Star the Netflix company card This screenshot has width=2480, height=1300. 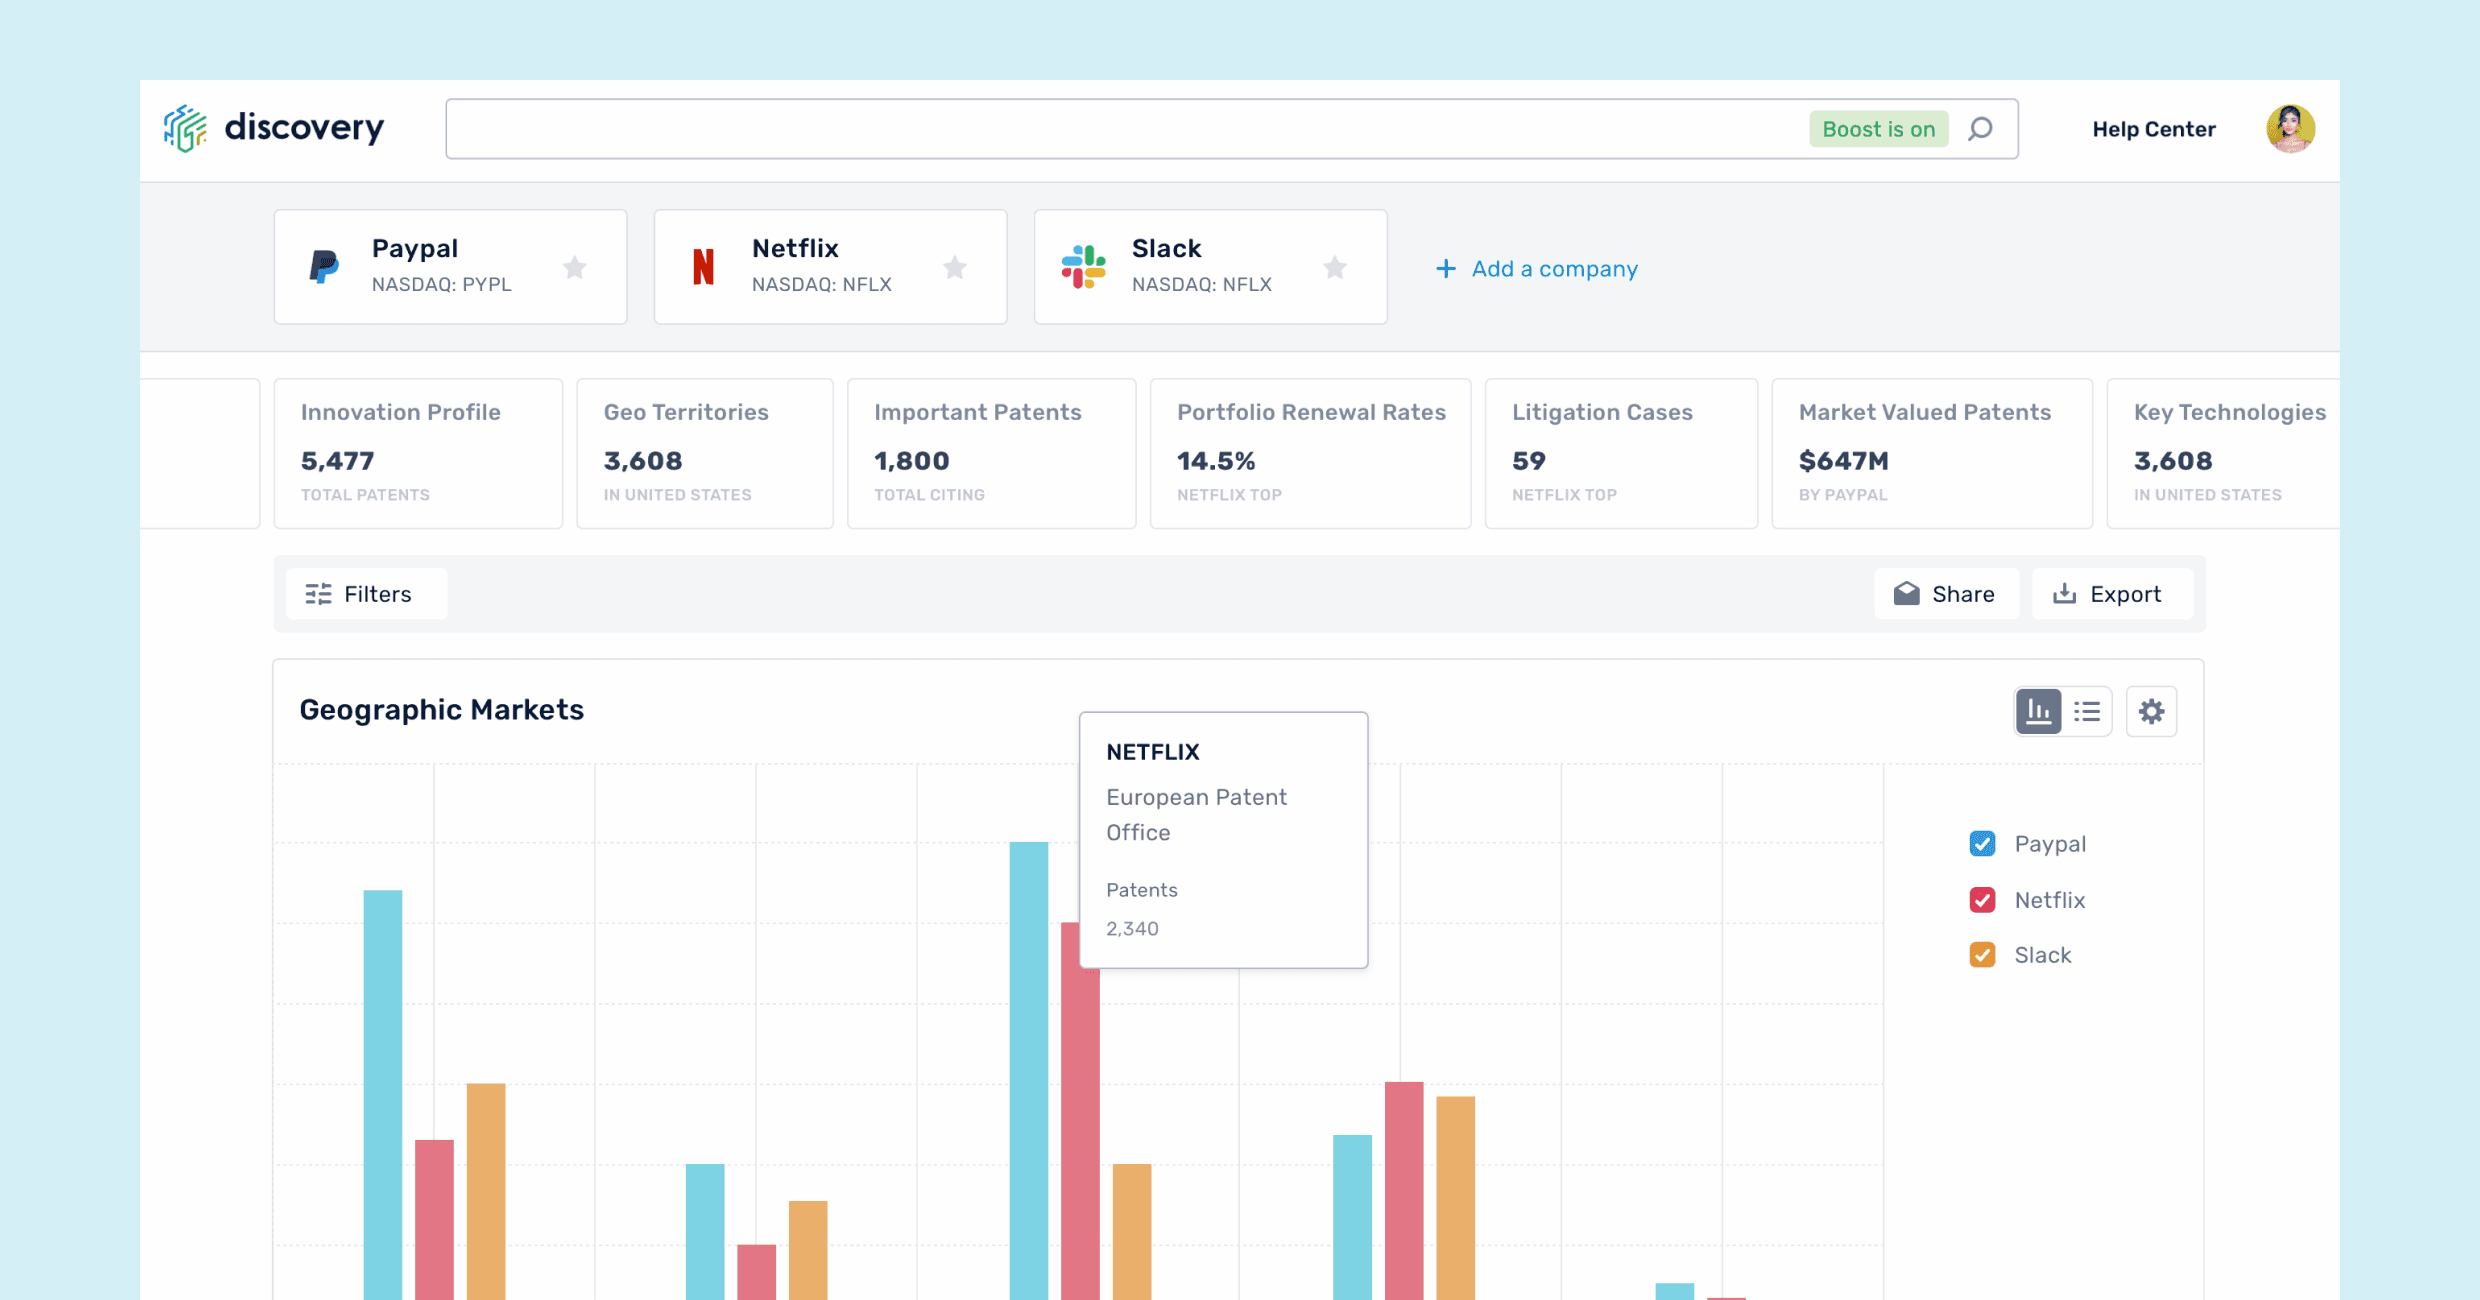coord(955,267)
